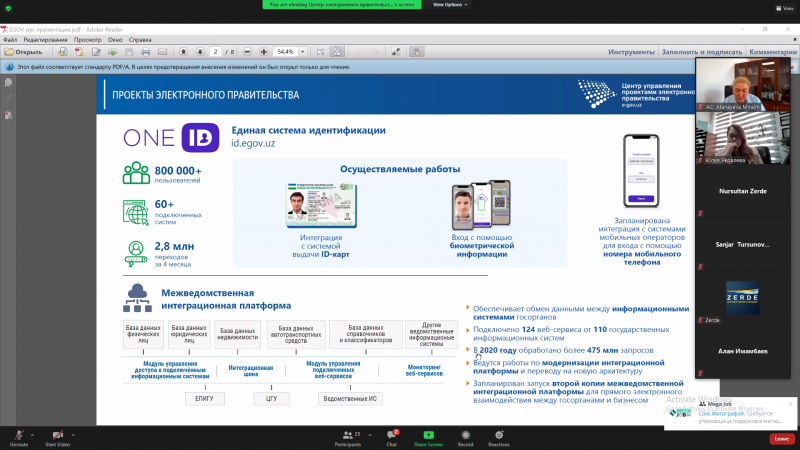Click the read mode expand icon
Screen dimensions: 800x450
pos(396,52)
